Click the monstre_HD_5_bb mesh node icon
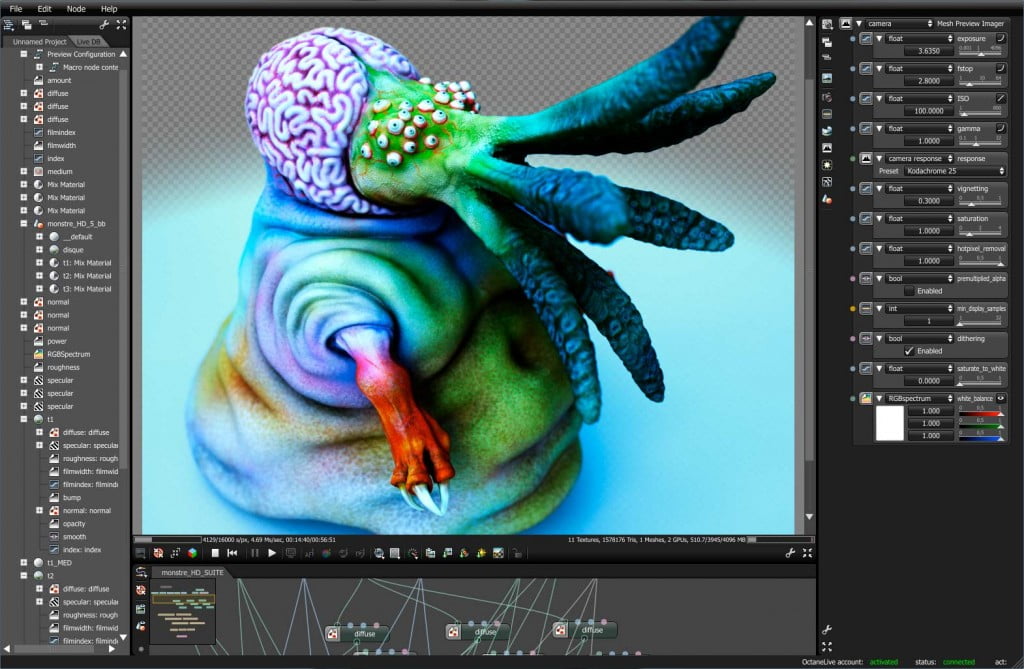Viewport: 1024px width, 669px height. [x=40, y=222]
